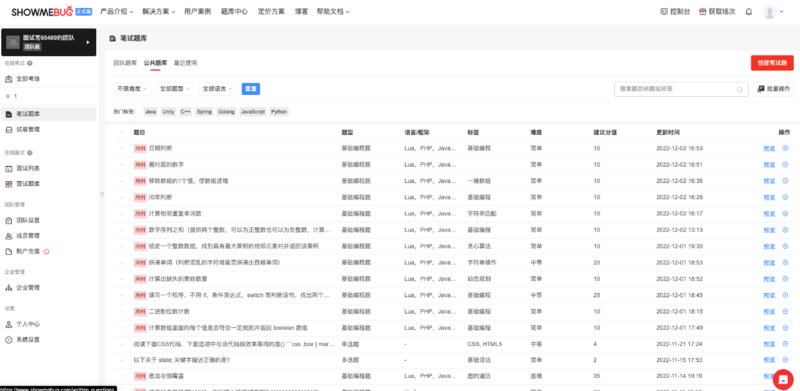Filter by the JavaScript hot tag
The image size is (800, 391).
pos(253,111)
